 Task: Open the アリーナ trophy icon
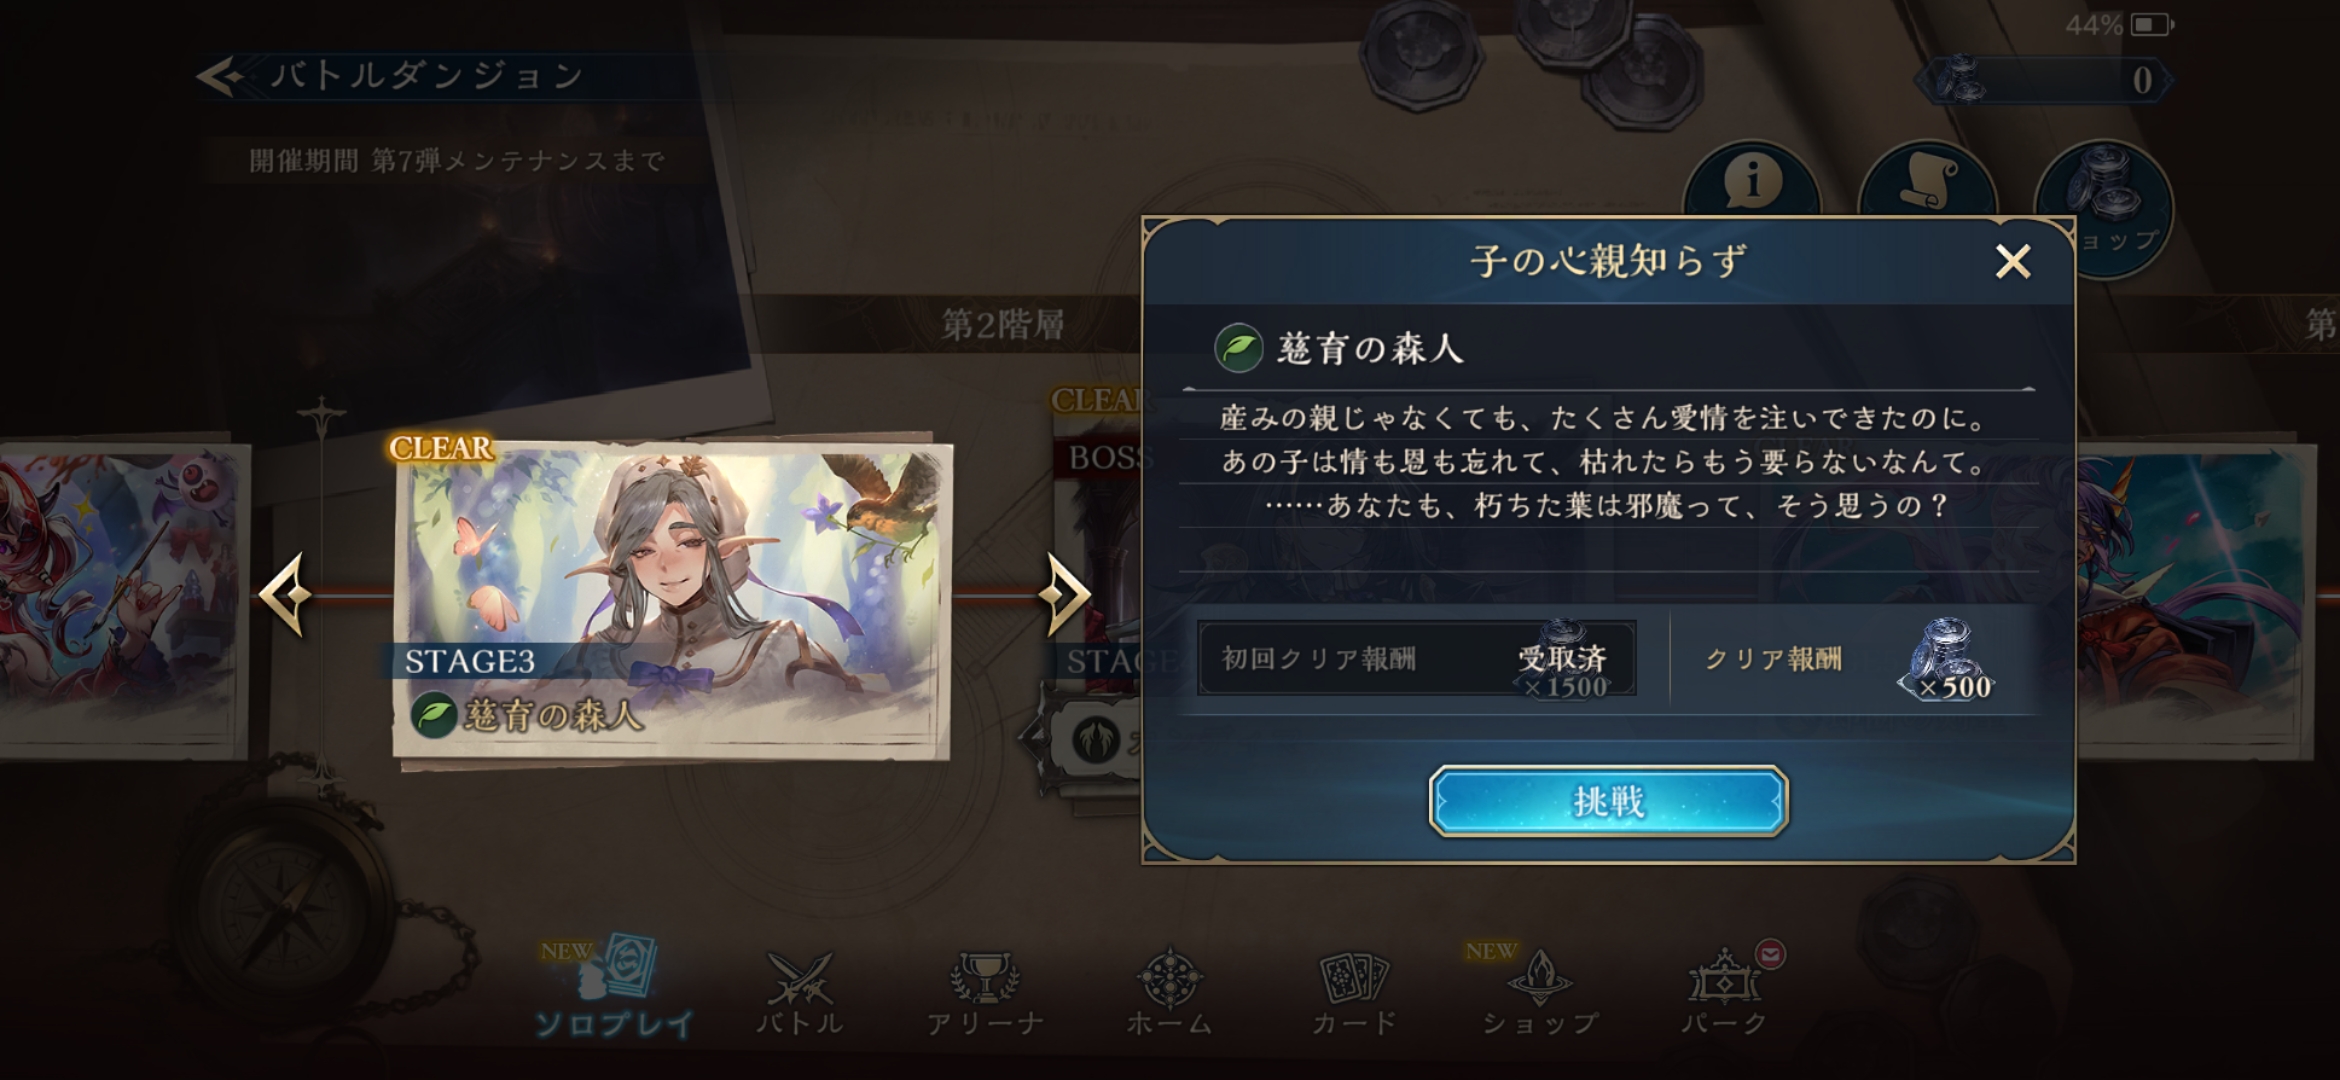click(x=985, y=992)
